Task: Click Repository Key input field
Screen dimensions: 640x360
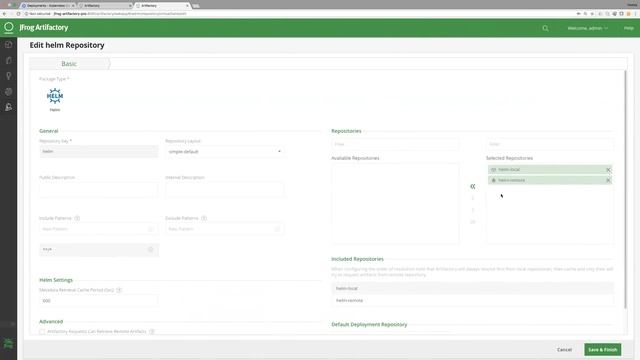Action: click(99, 151)
